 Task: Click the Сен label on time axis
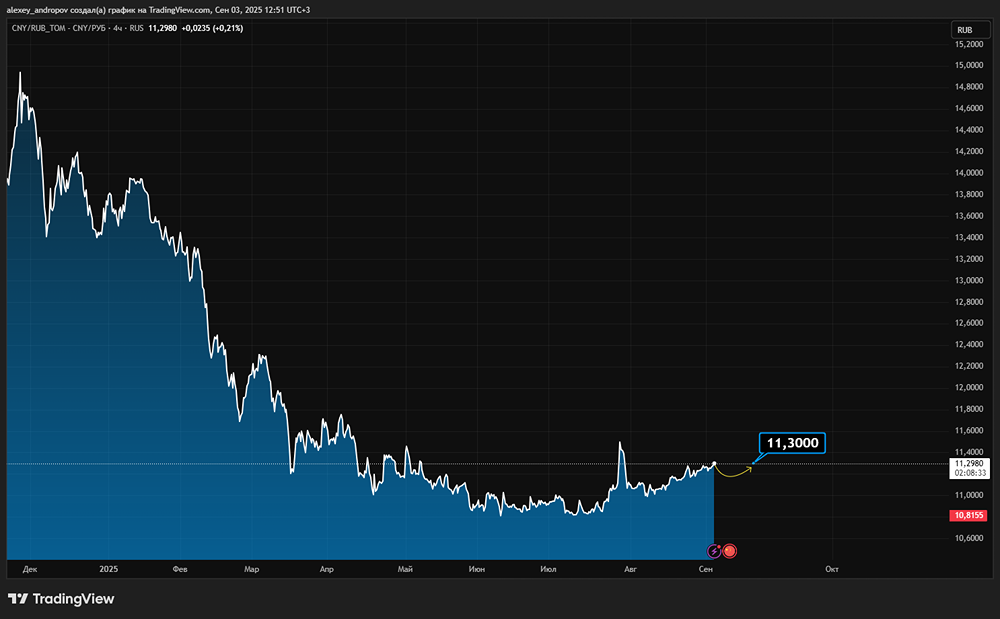coord(705,569)
